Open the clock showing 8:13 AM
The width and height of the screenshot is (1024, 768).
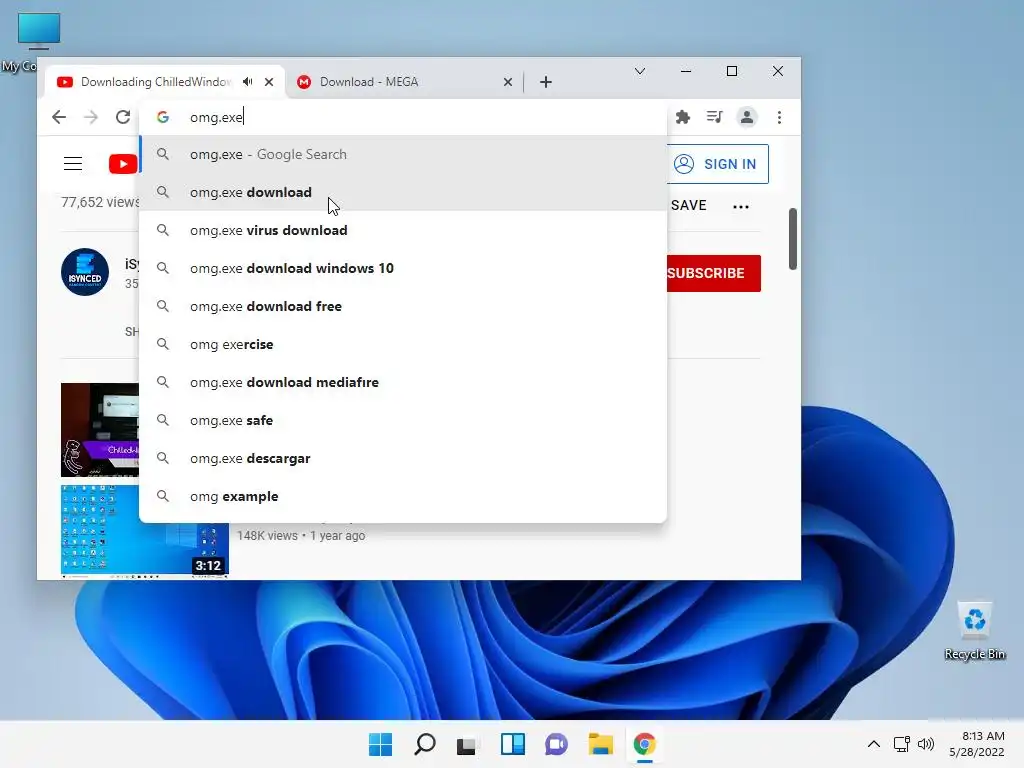coord(977,744)
